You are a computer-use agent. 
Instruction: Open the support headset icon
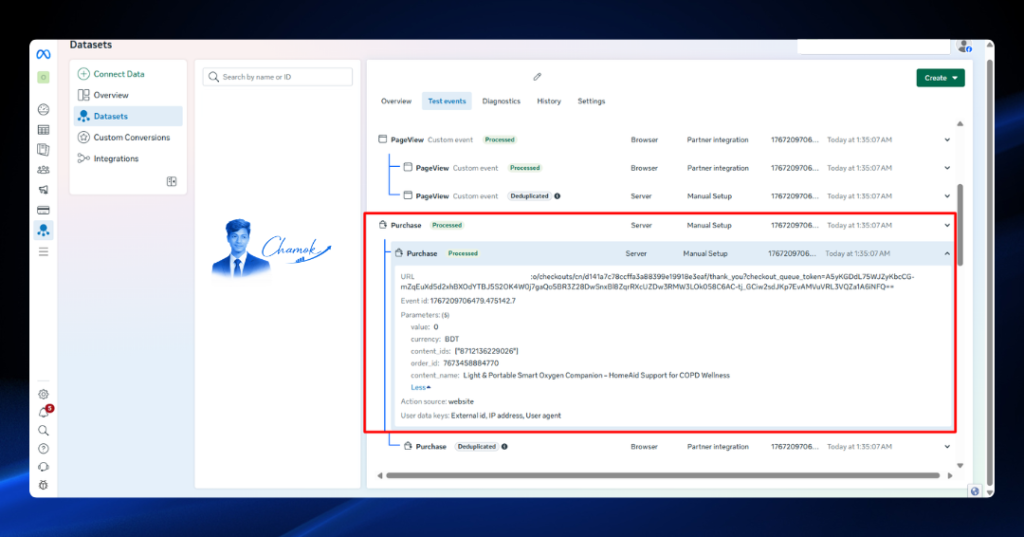click(43, 467)
